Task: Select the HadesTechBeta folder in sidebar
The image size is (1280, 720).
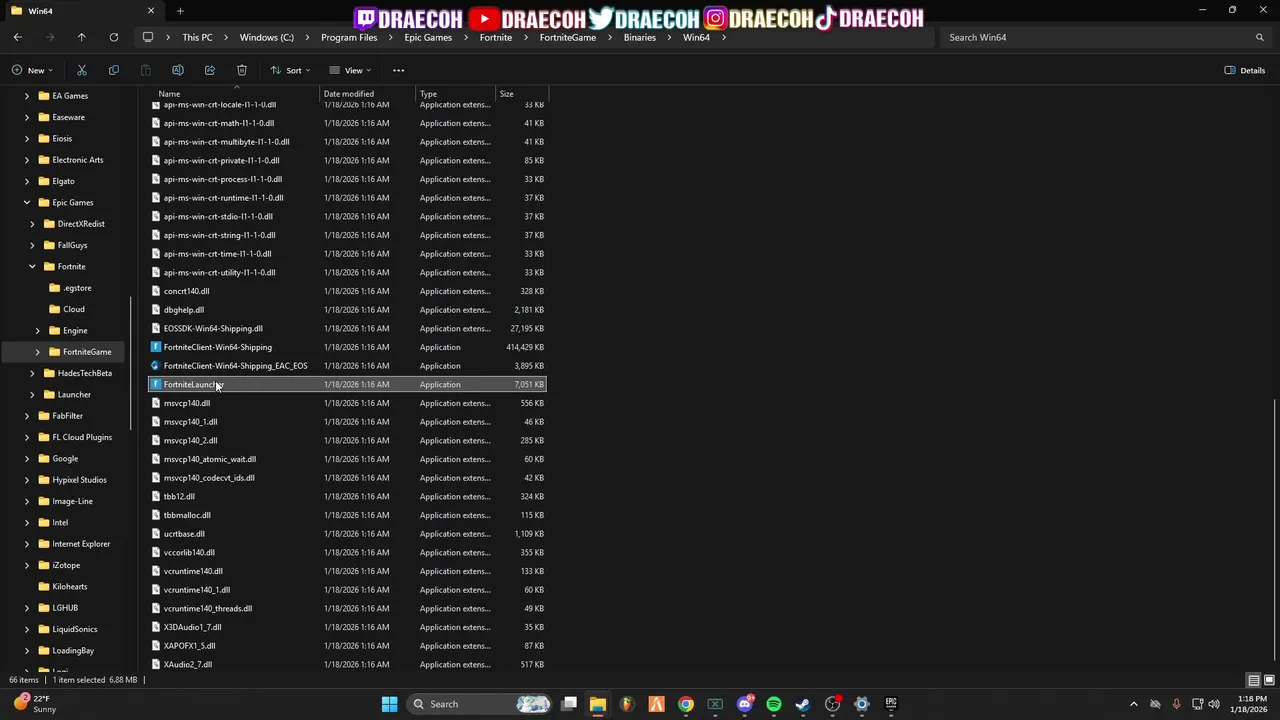Action: click(x=85, y=373)
